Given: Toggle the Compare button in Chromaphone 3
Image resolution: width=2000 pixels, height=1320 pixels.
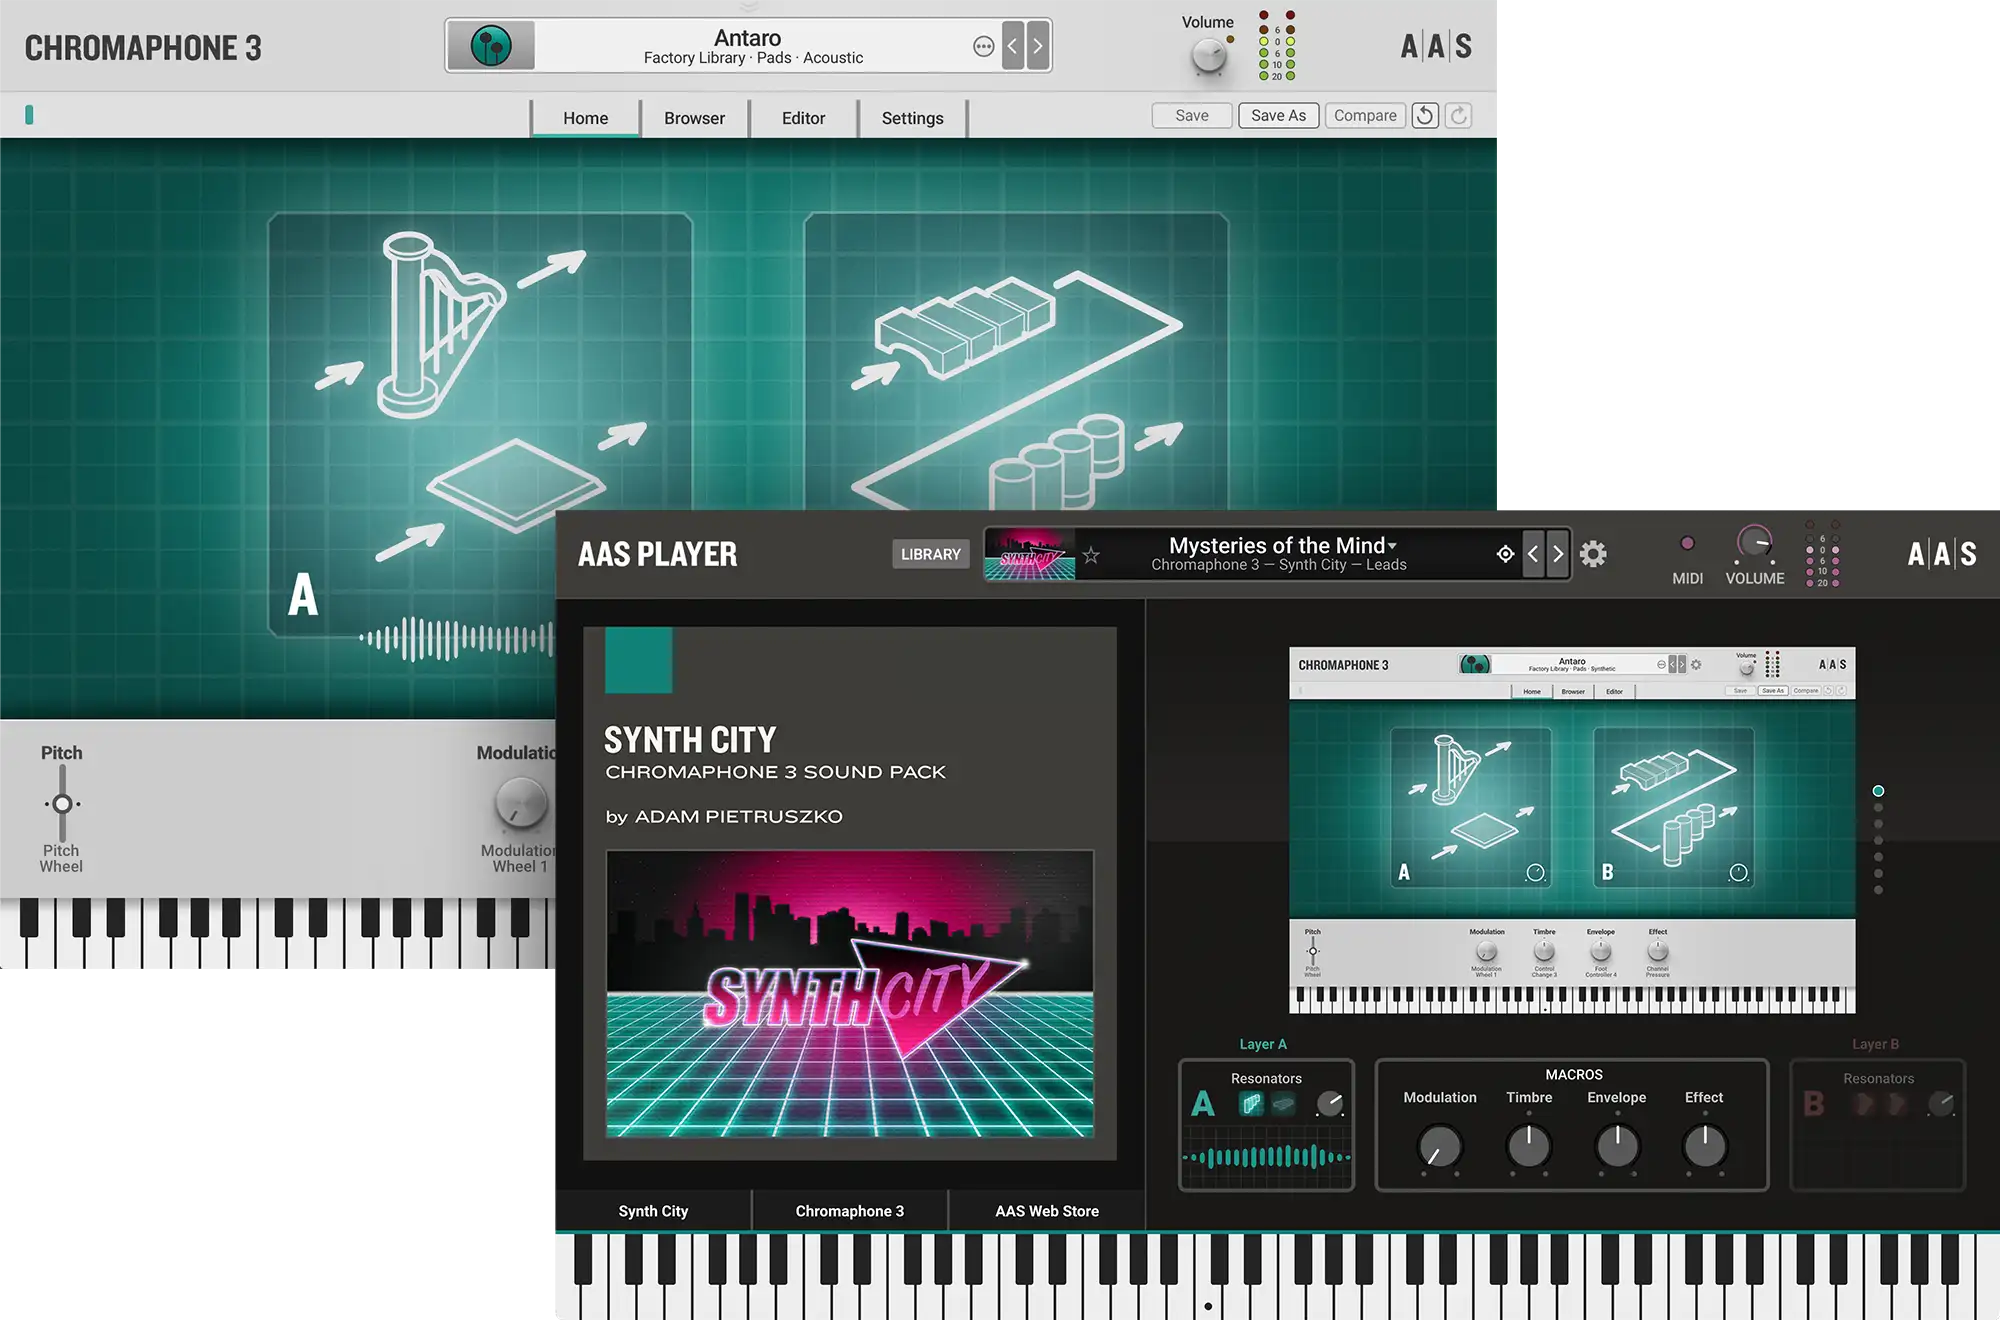Looking at the screenshot, I should pyautogui.click(x=1365, y=115).
